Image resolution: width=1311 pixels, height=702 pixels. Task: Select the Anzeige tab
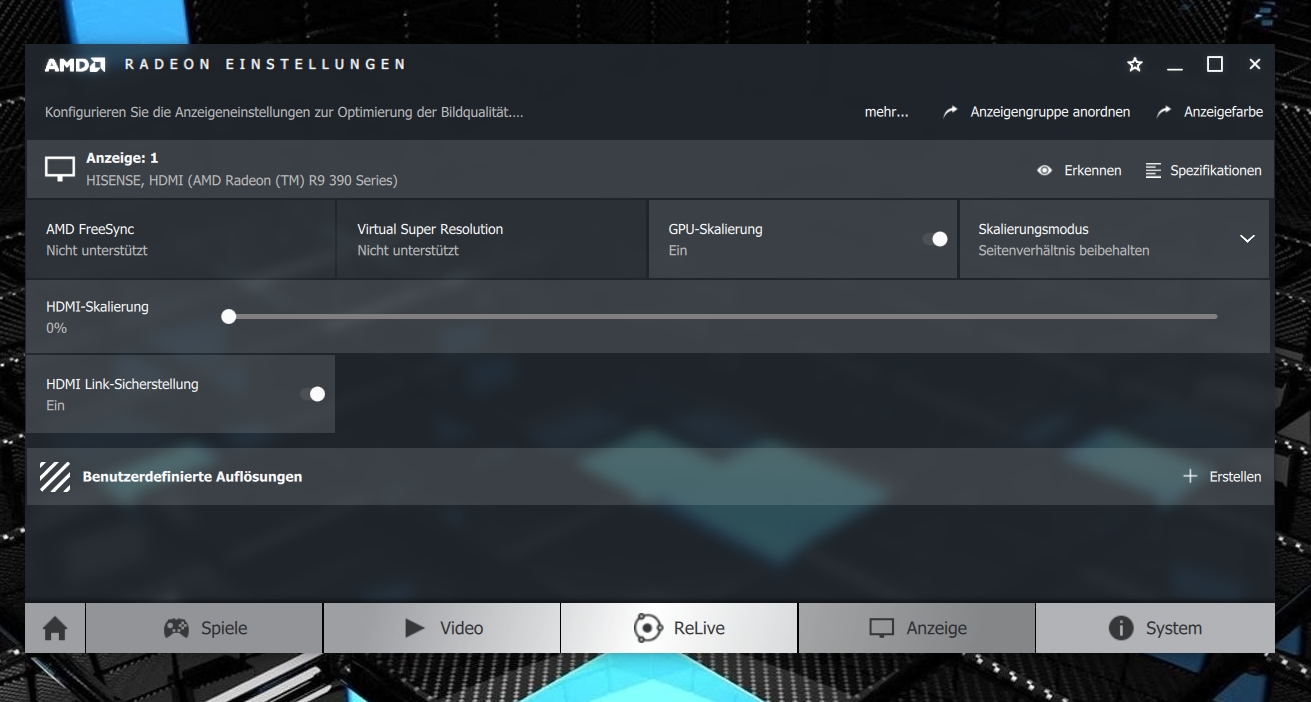pyautogui.click(x=917, y=628)
